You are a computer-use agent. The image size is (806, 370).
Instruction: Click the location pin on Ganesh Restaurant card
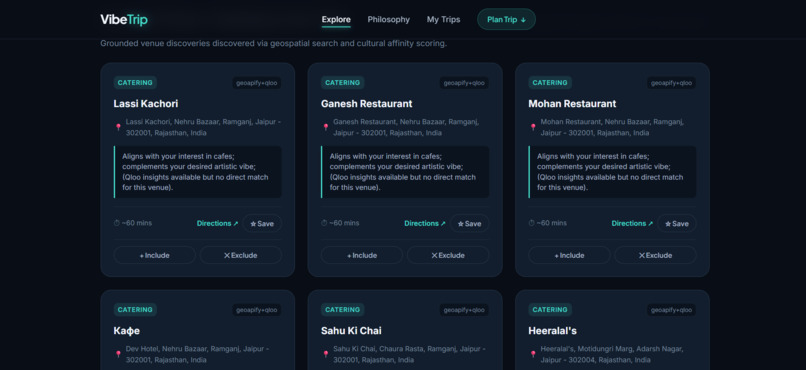pos(325,127)
